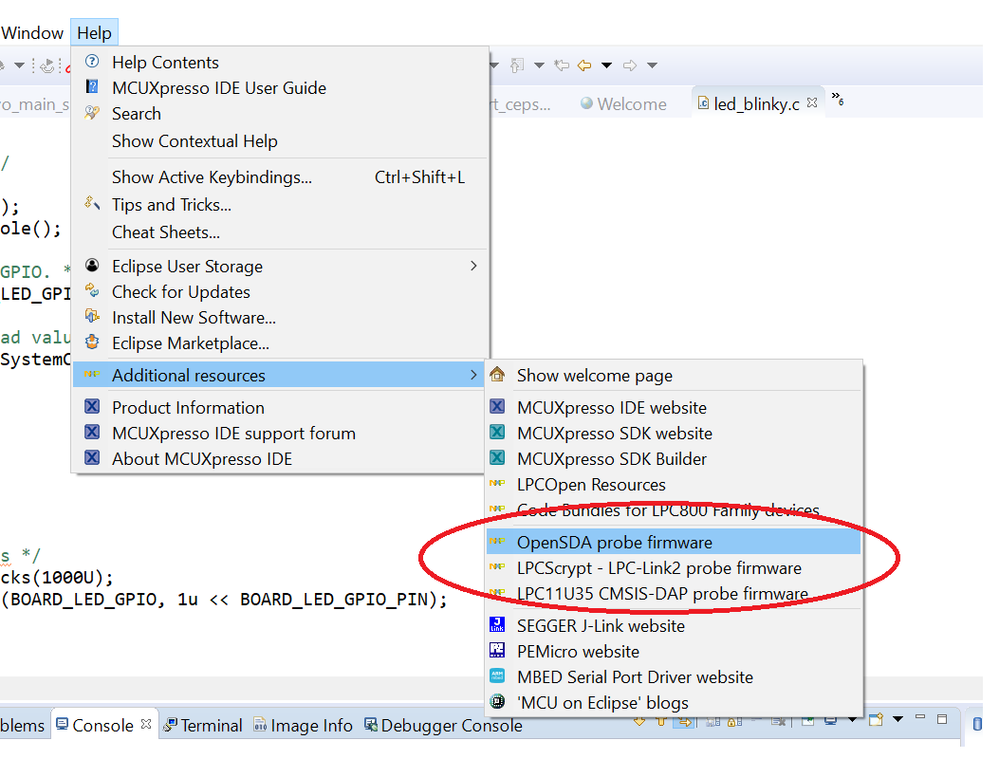The height and width of the screenshot is (759, 999).
Task: Click the Check for Updates icon
Action: click(x=93, y=291)
